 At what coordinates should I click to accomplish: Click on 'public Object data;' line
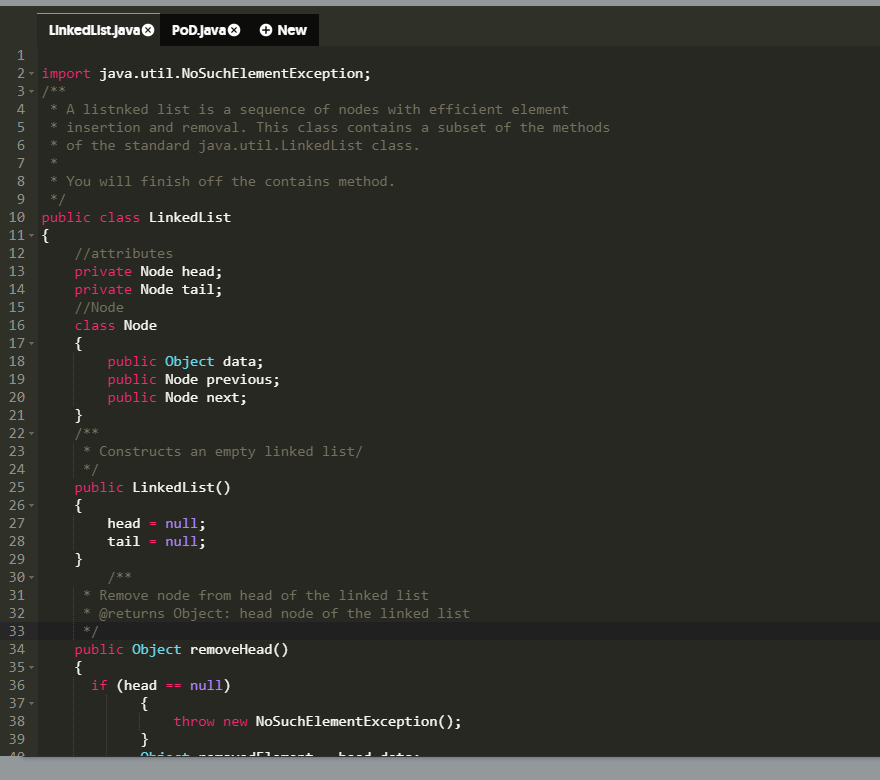click(185, 361)
